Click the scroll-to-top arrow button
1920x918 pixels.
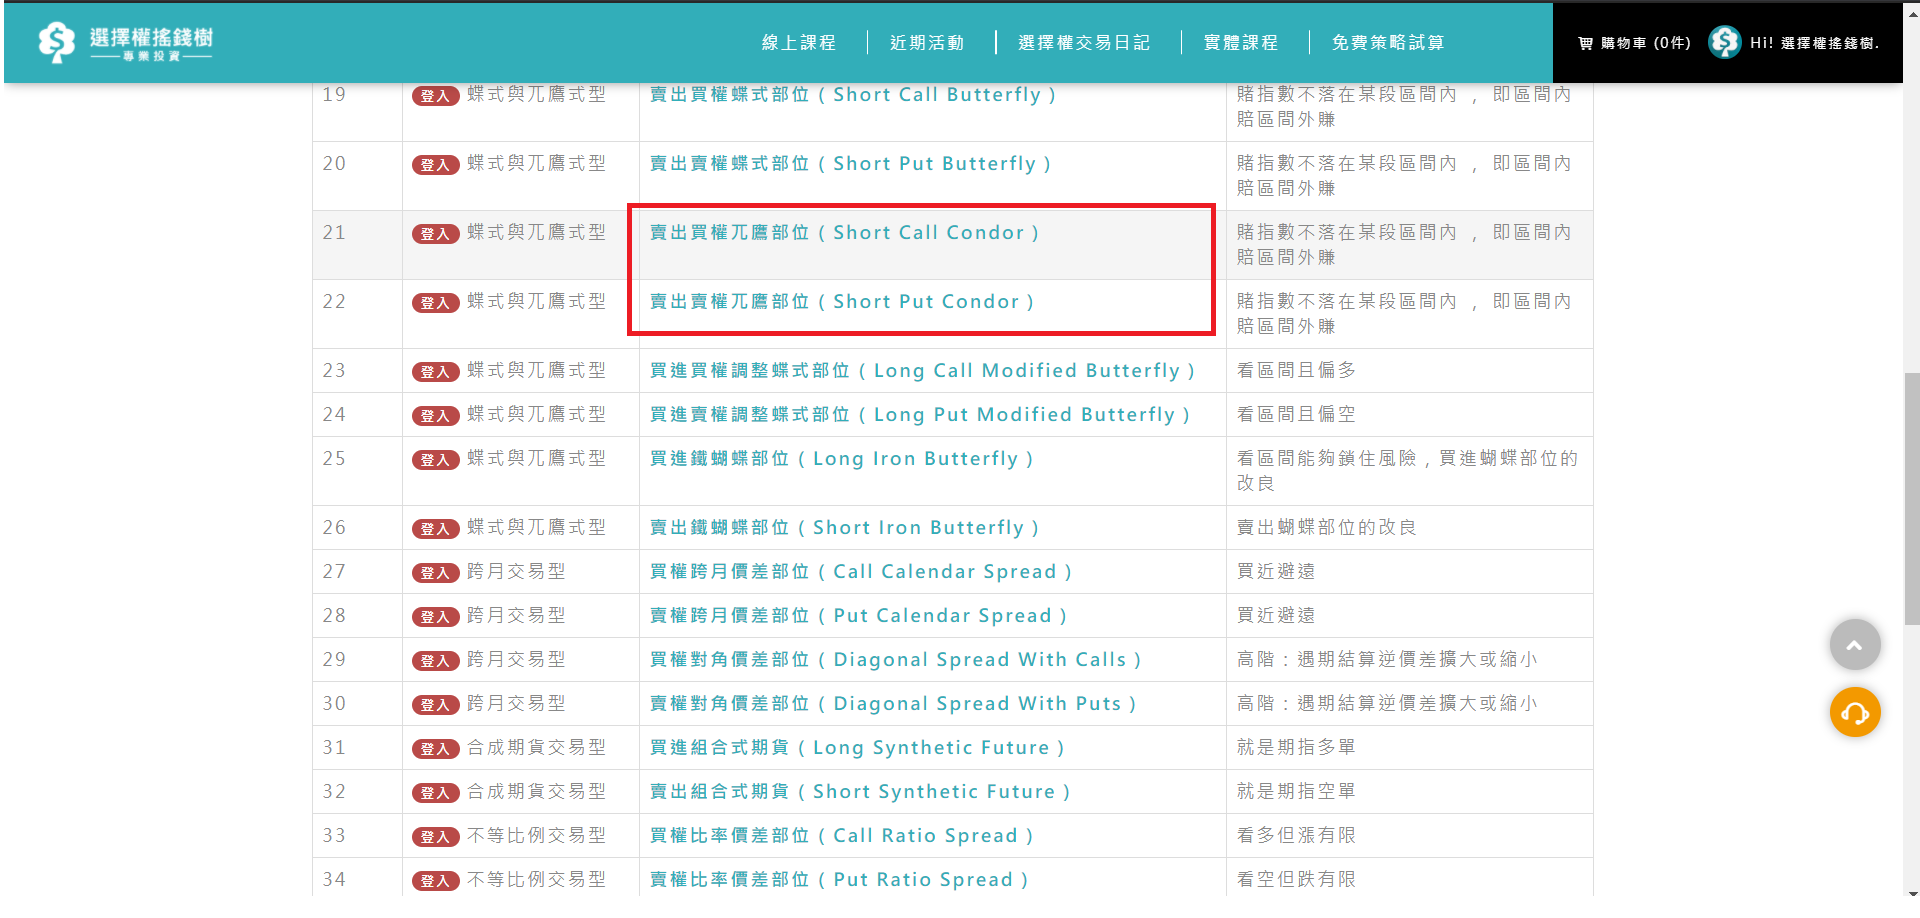[1855, 645]
